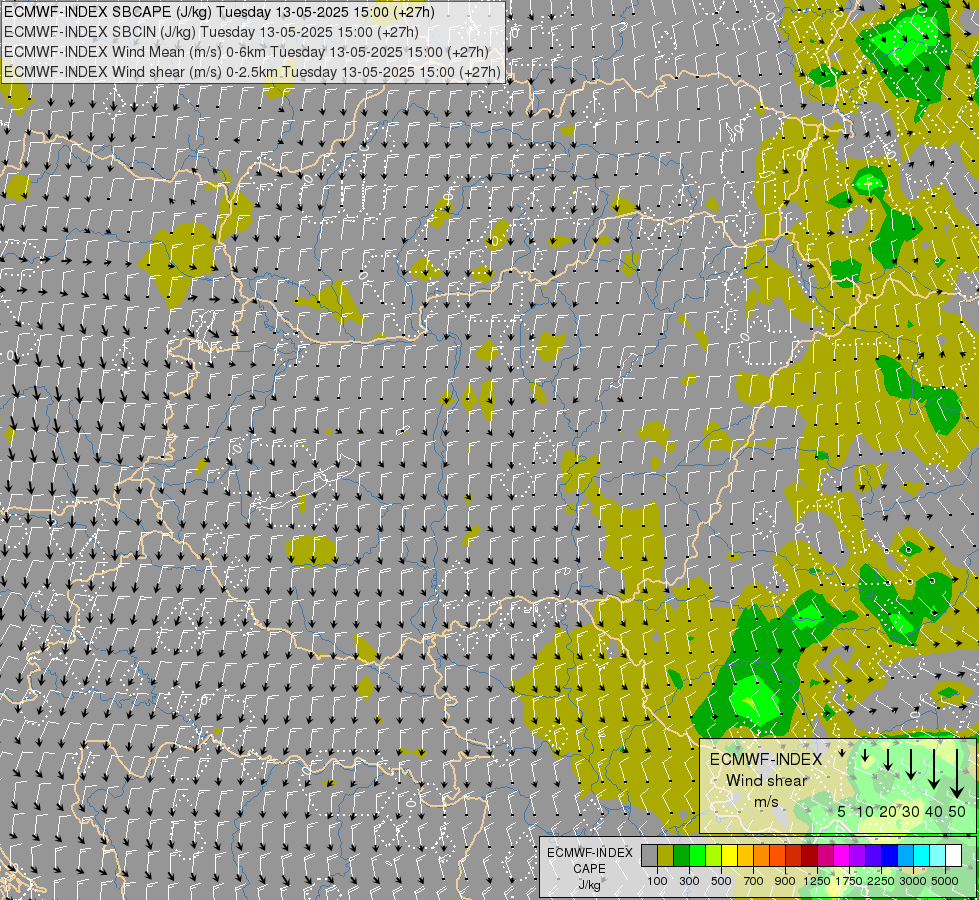Click the 3000 label in CAPE legend
The height and width of the screenshot is (900, 979).
point(913,881)
